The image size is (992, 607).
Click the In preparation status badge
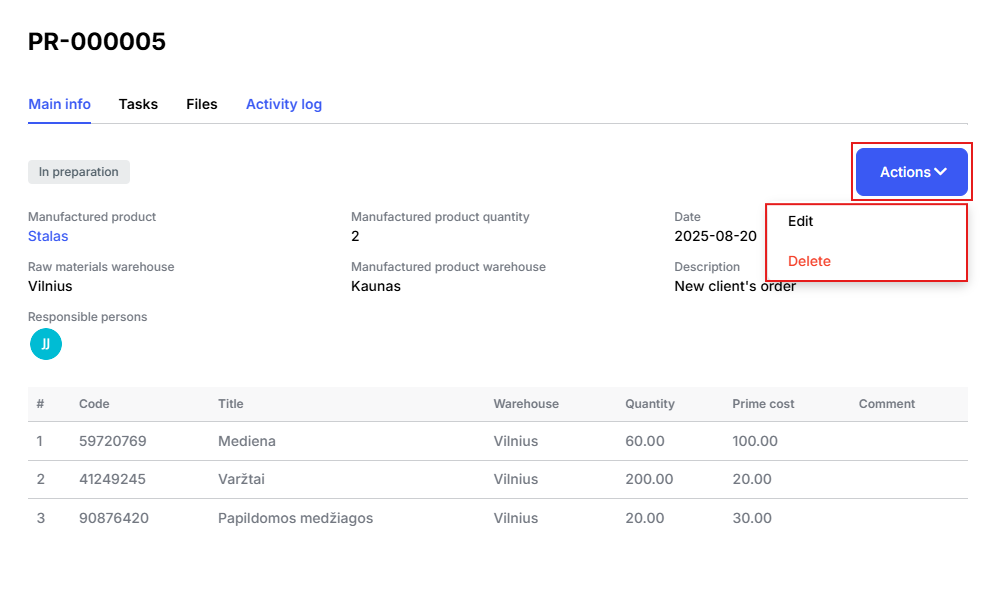78,172
